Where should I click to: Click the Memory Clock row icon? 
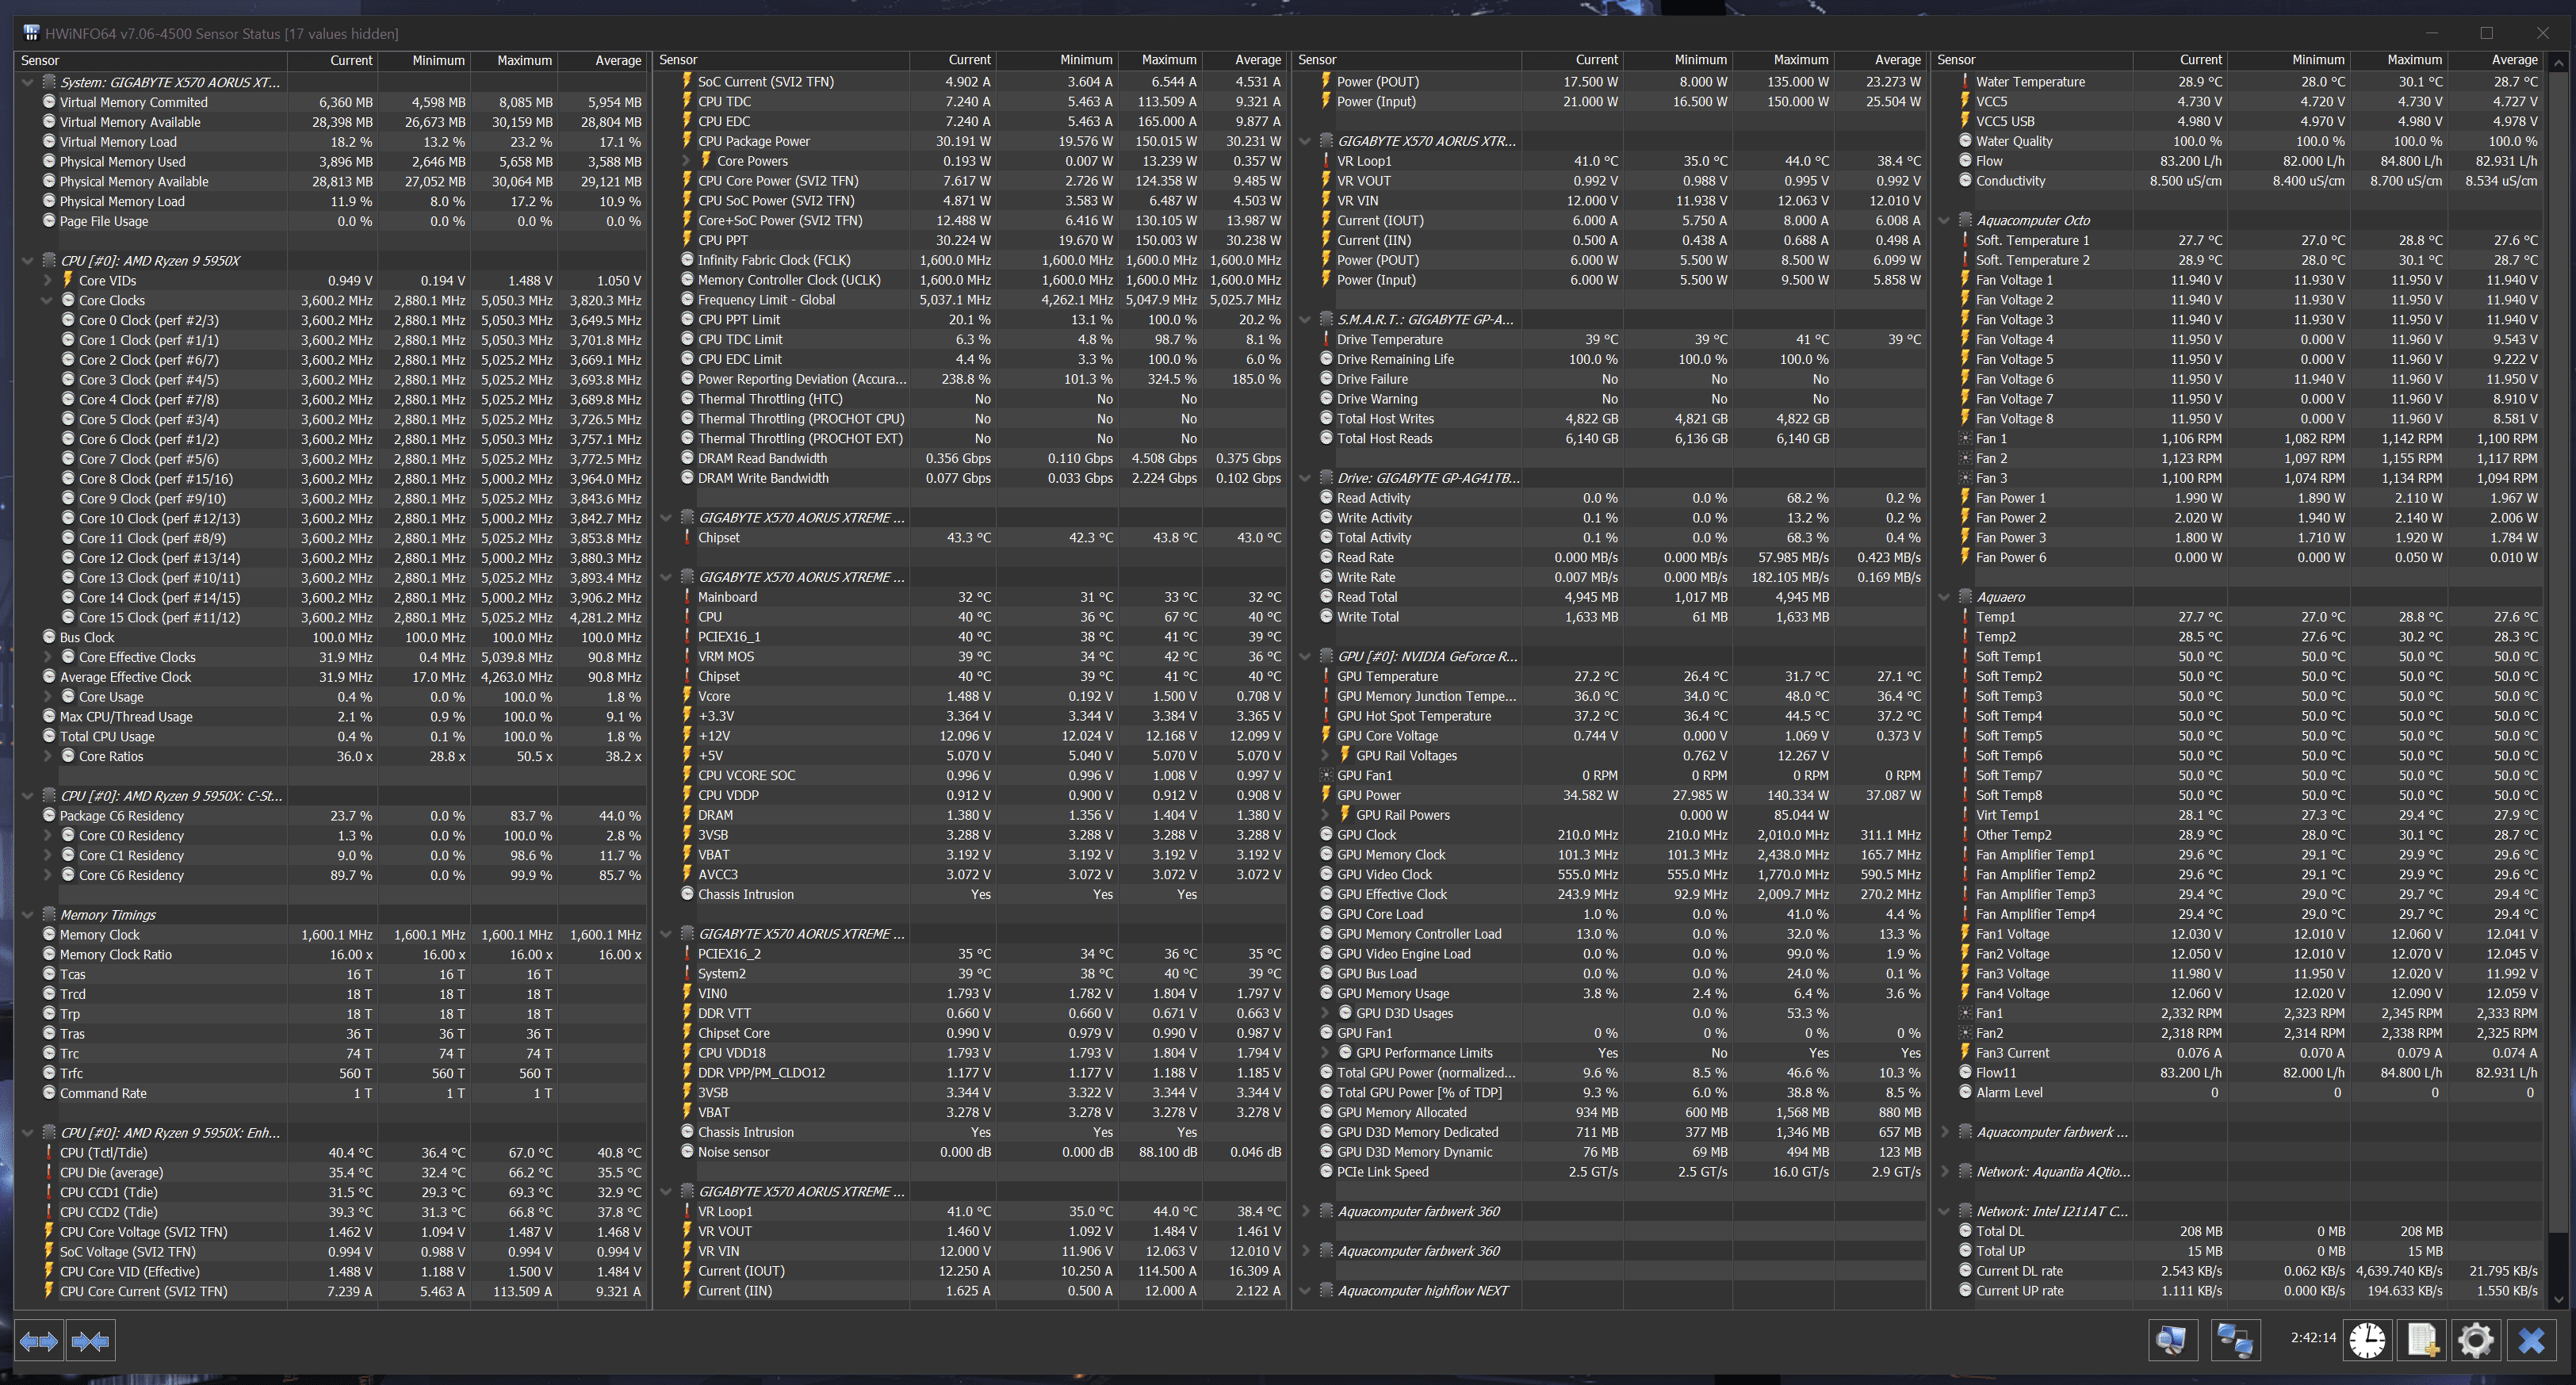pyautogui.click(x=49, y=934)
